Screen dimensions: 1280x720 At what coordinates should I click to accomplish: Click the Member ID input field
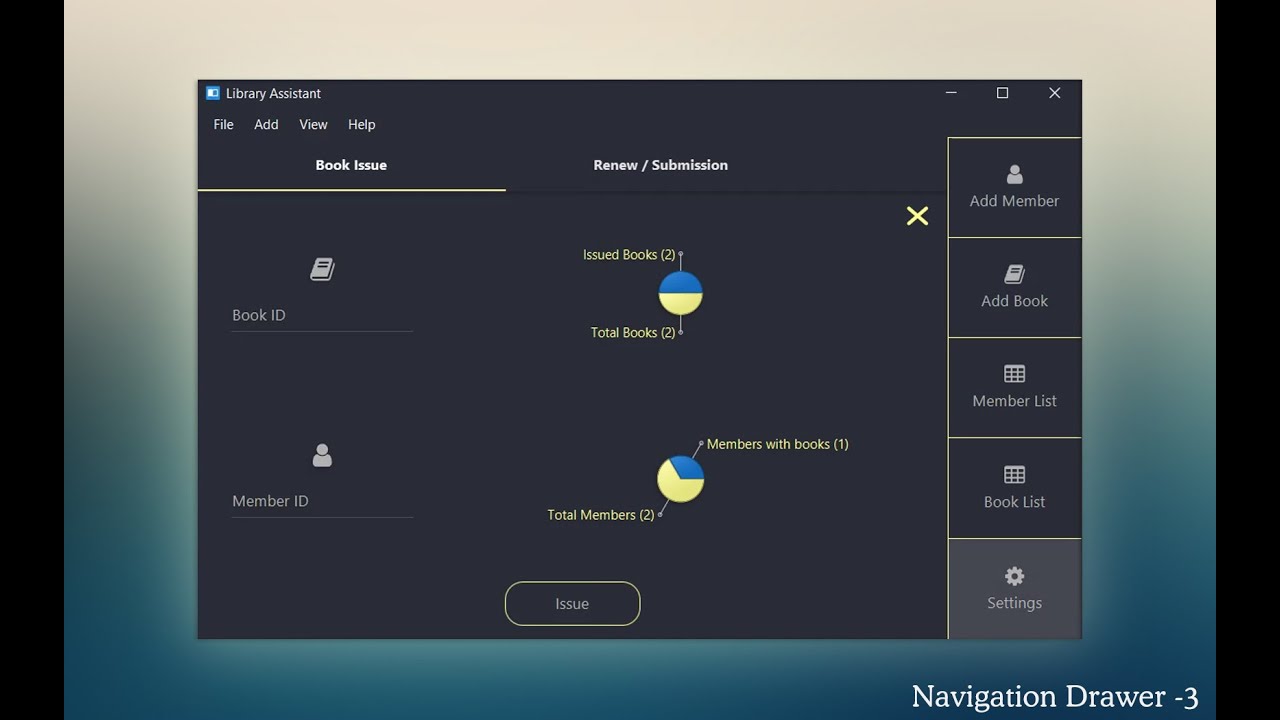click(x=320, y=500)
